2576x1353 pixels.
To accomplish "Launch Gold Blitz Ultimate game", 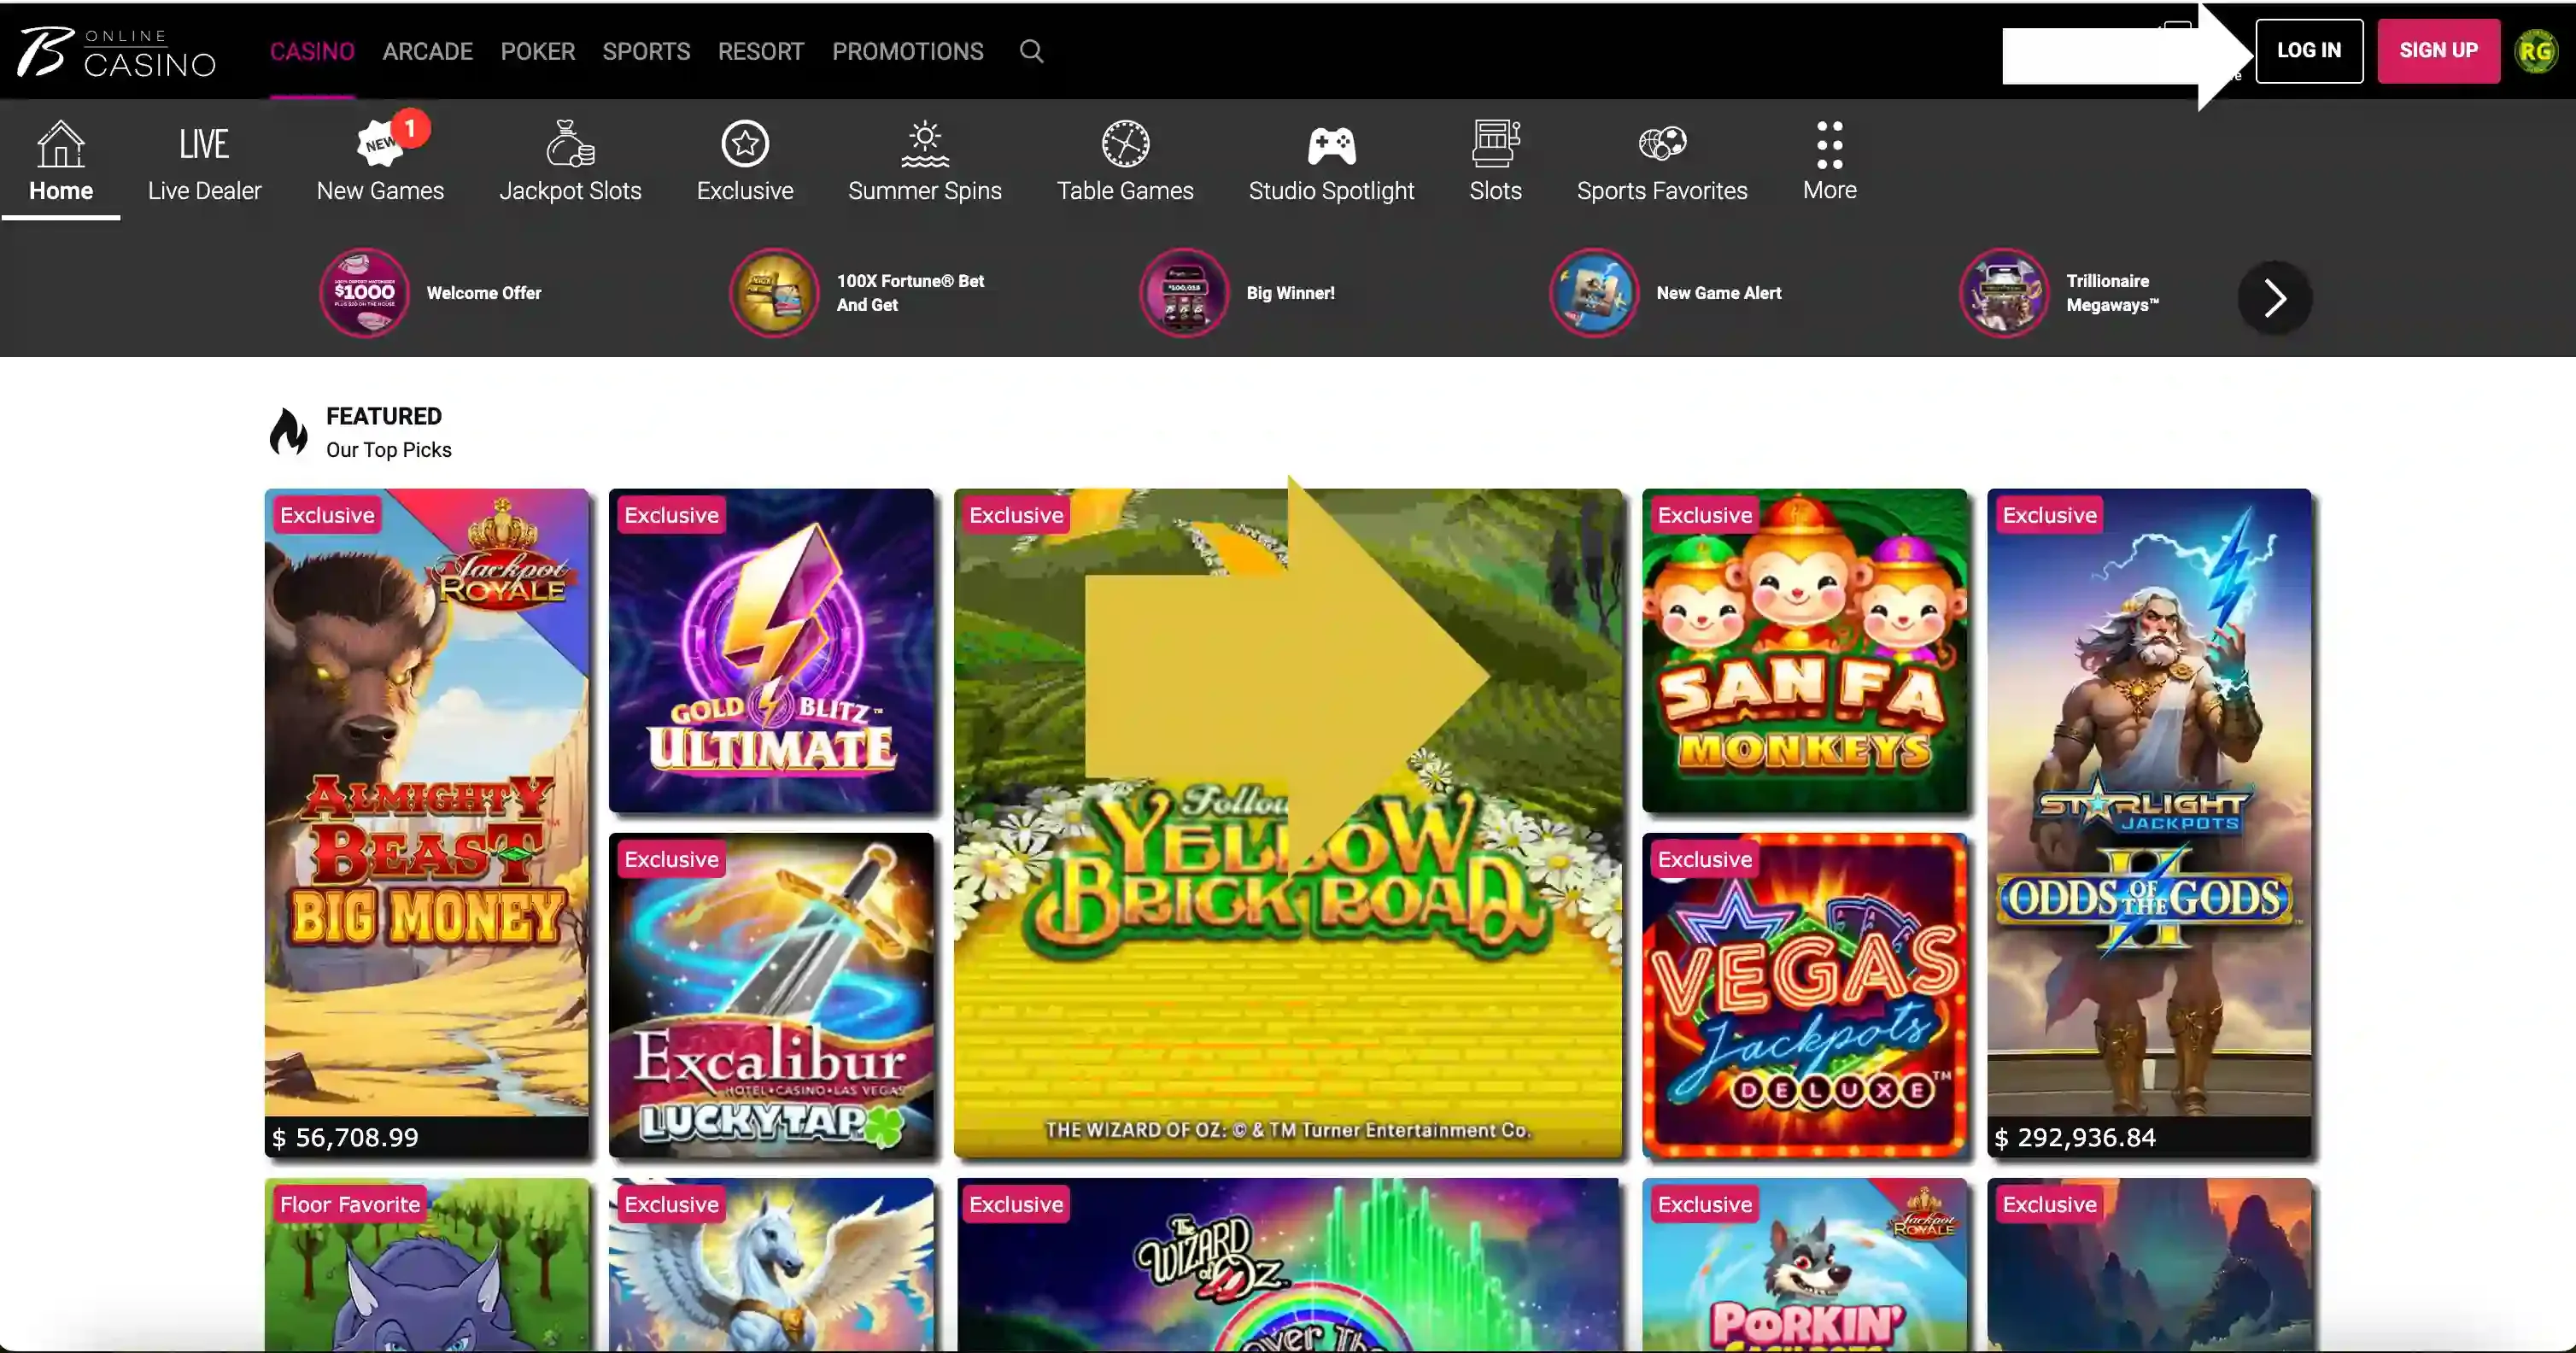I will click(x=771, y=650).
